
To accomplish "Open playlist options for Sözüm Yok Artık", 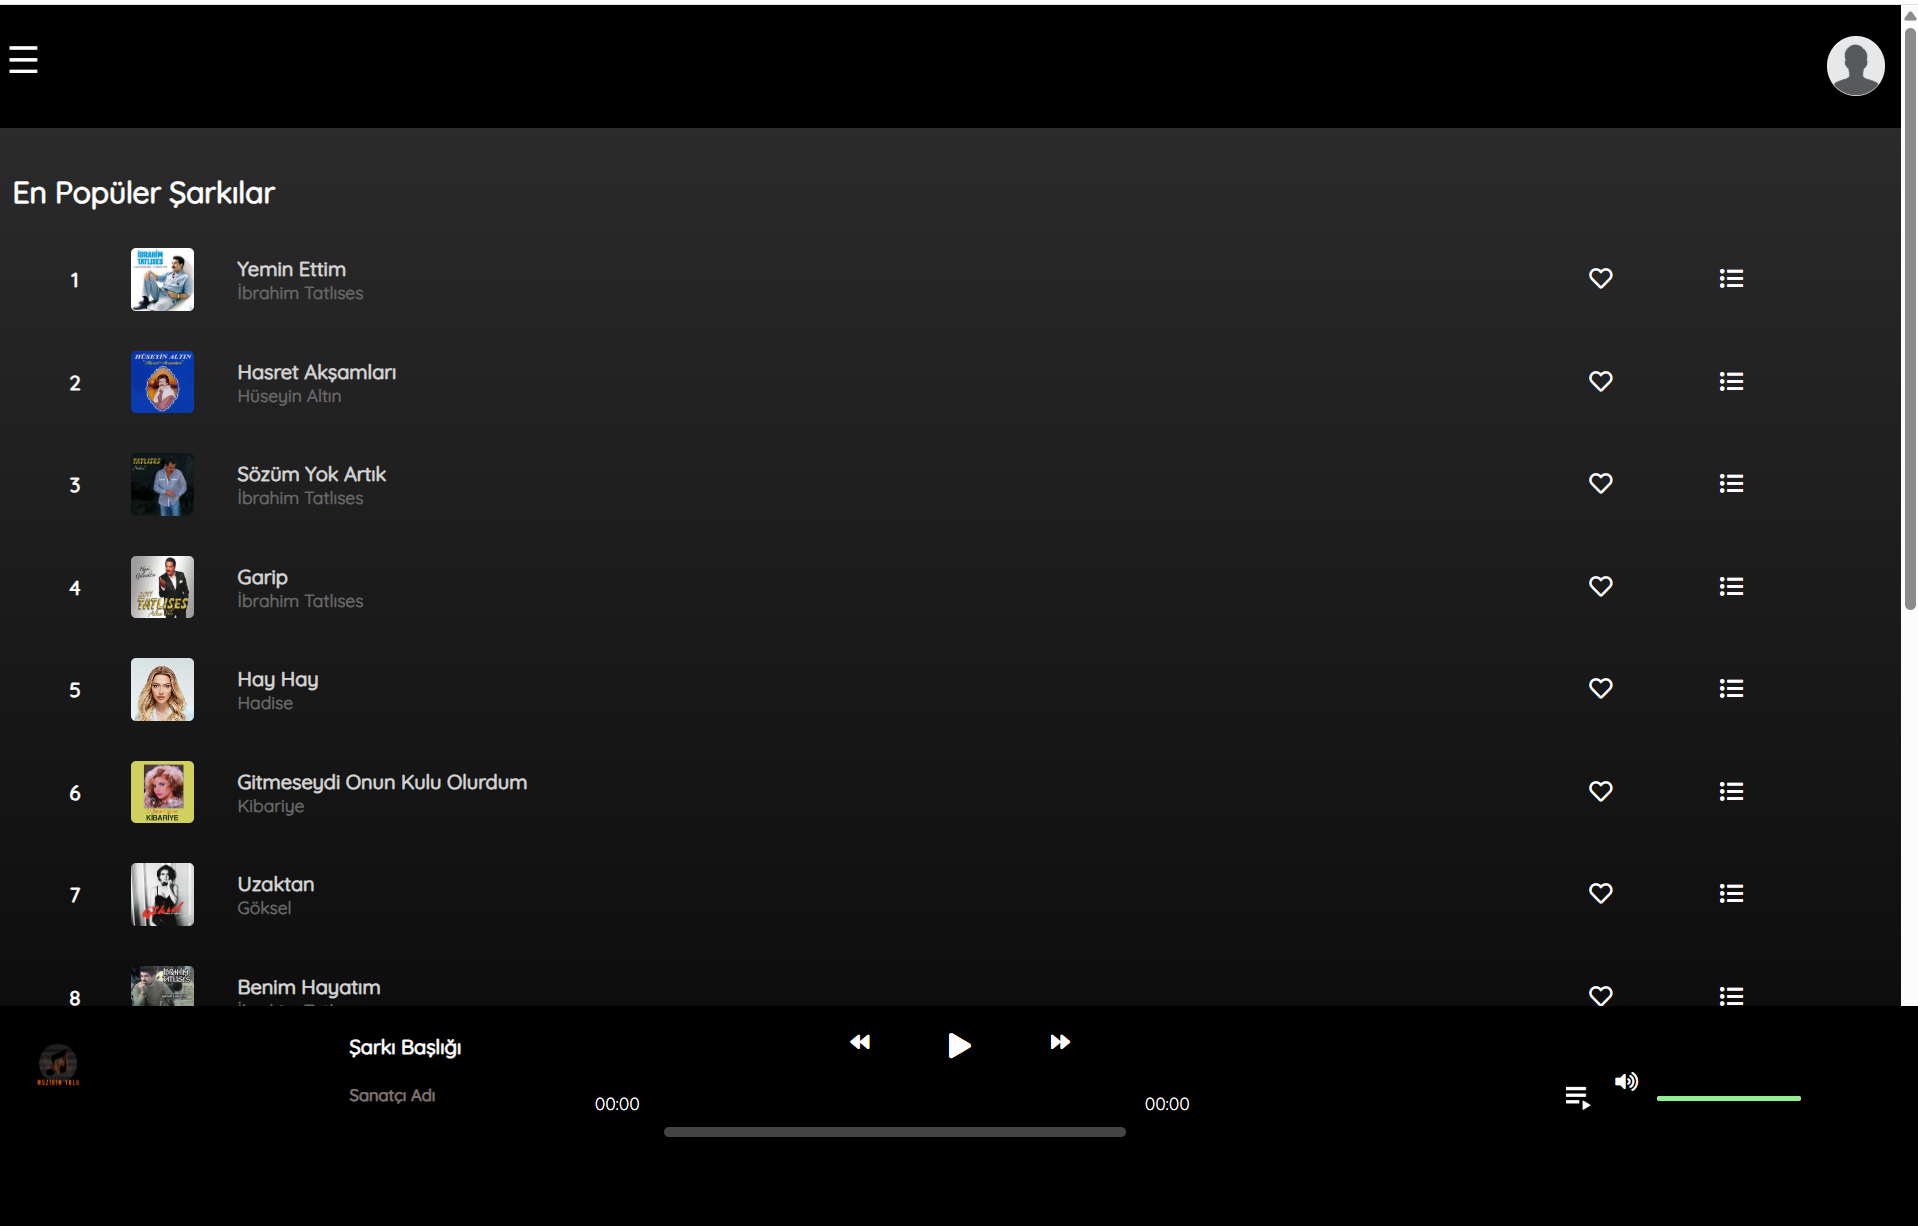I will coord(1731,483).
